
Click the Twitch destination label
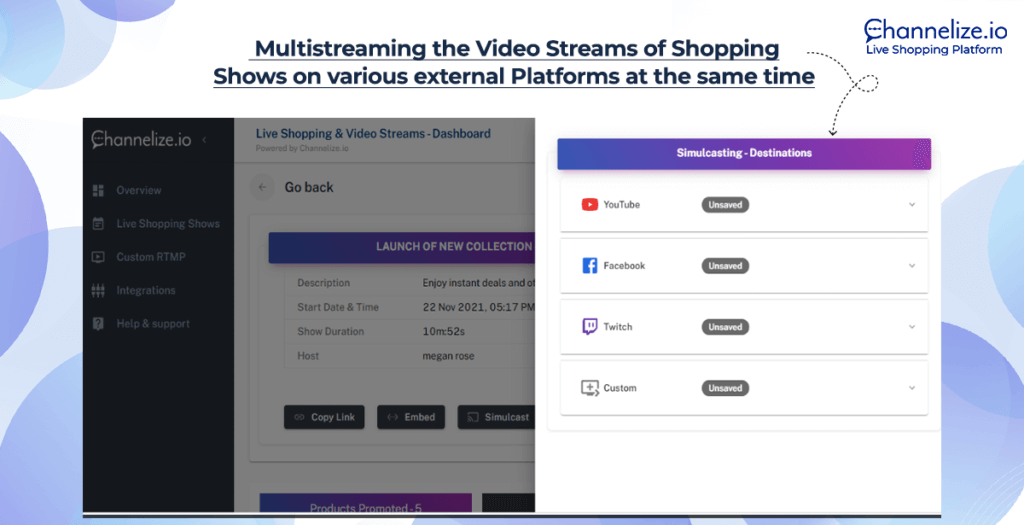[617, 326]
